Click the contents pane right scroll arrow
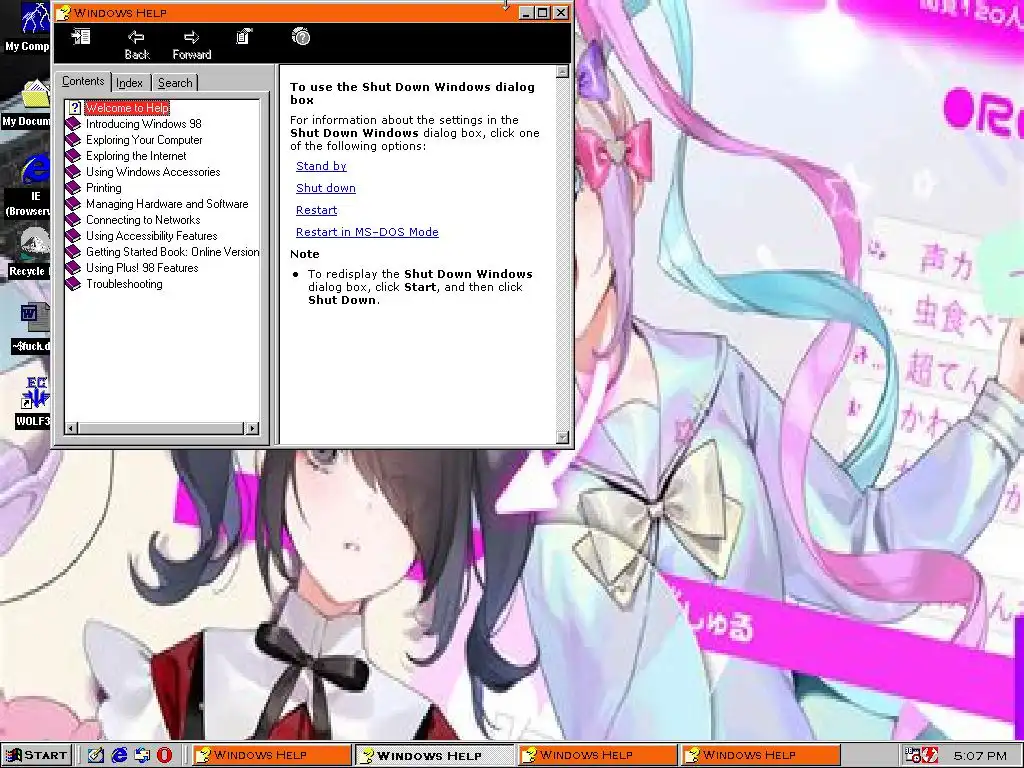Image resolution: width=1024 pixels, height=768 pixels. point(252,428)
